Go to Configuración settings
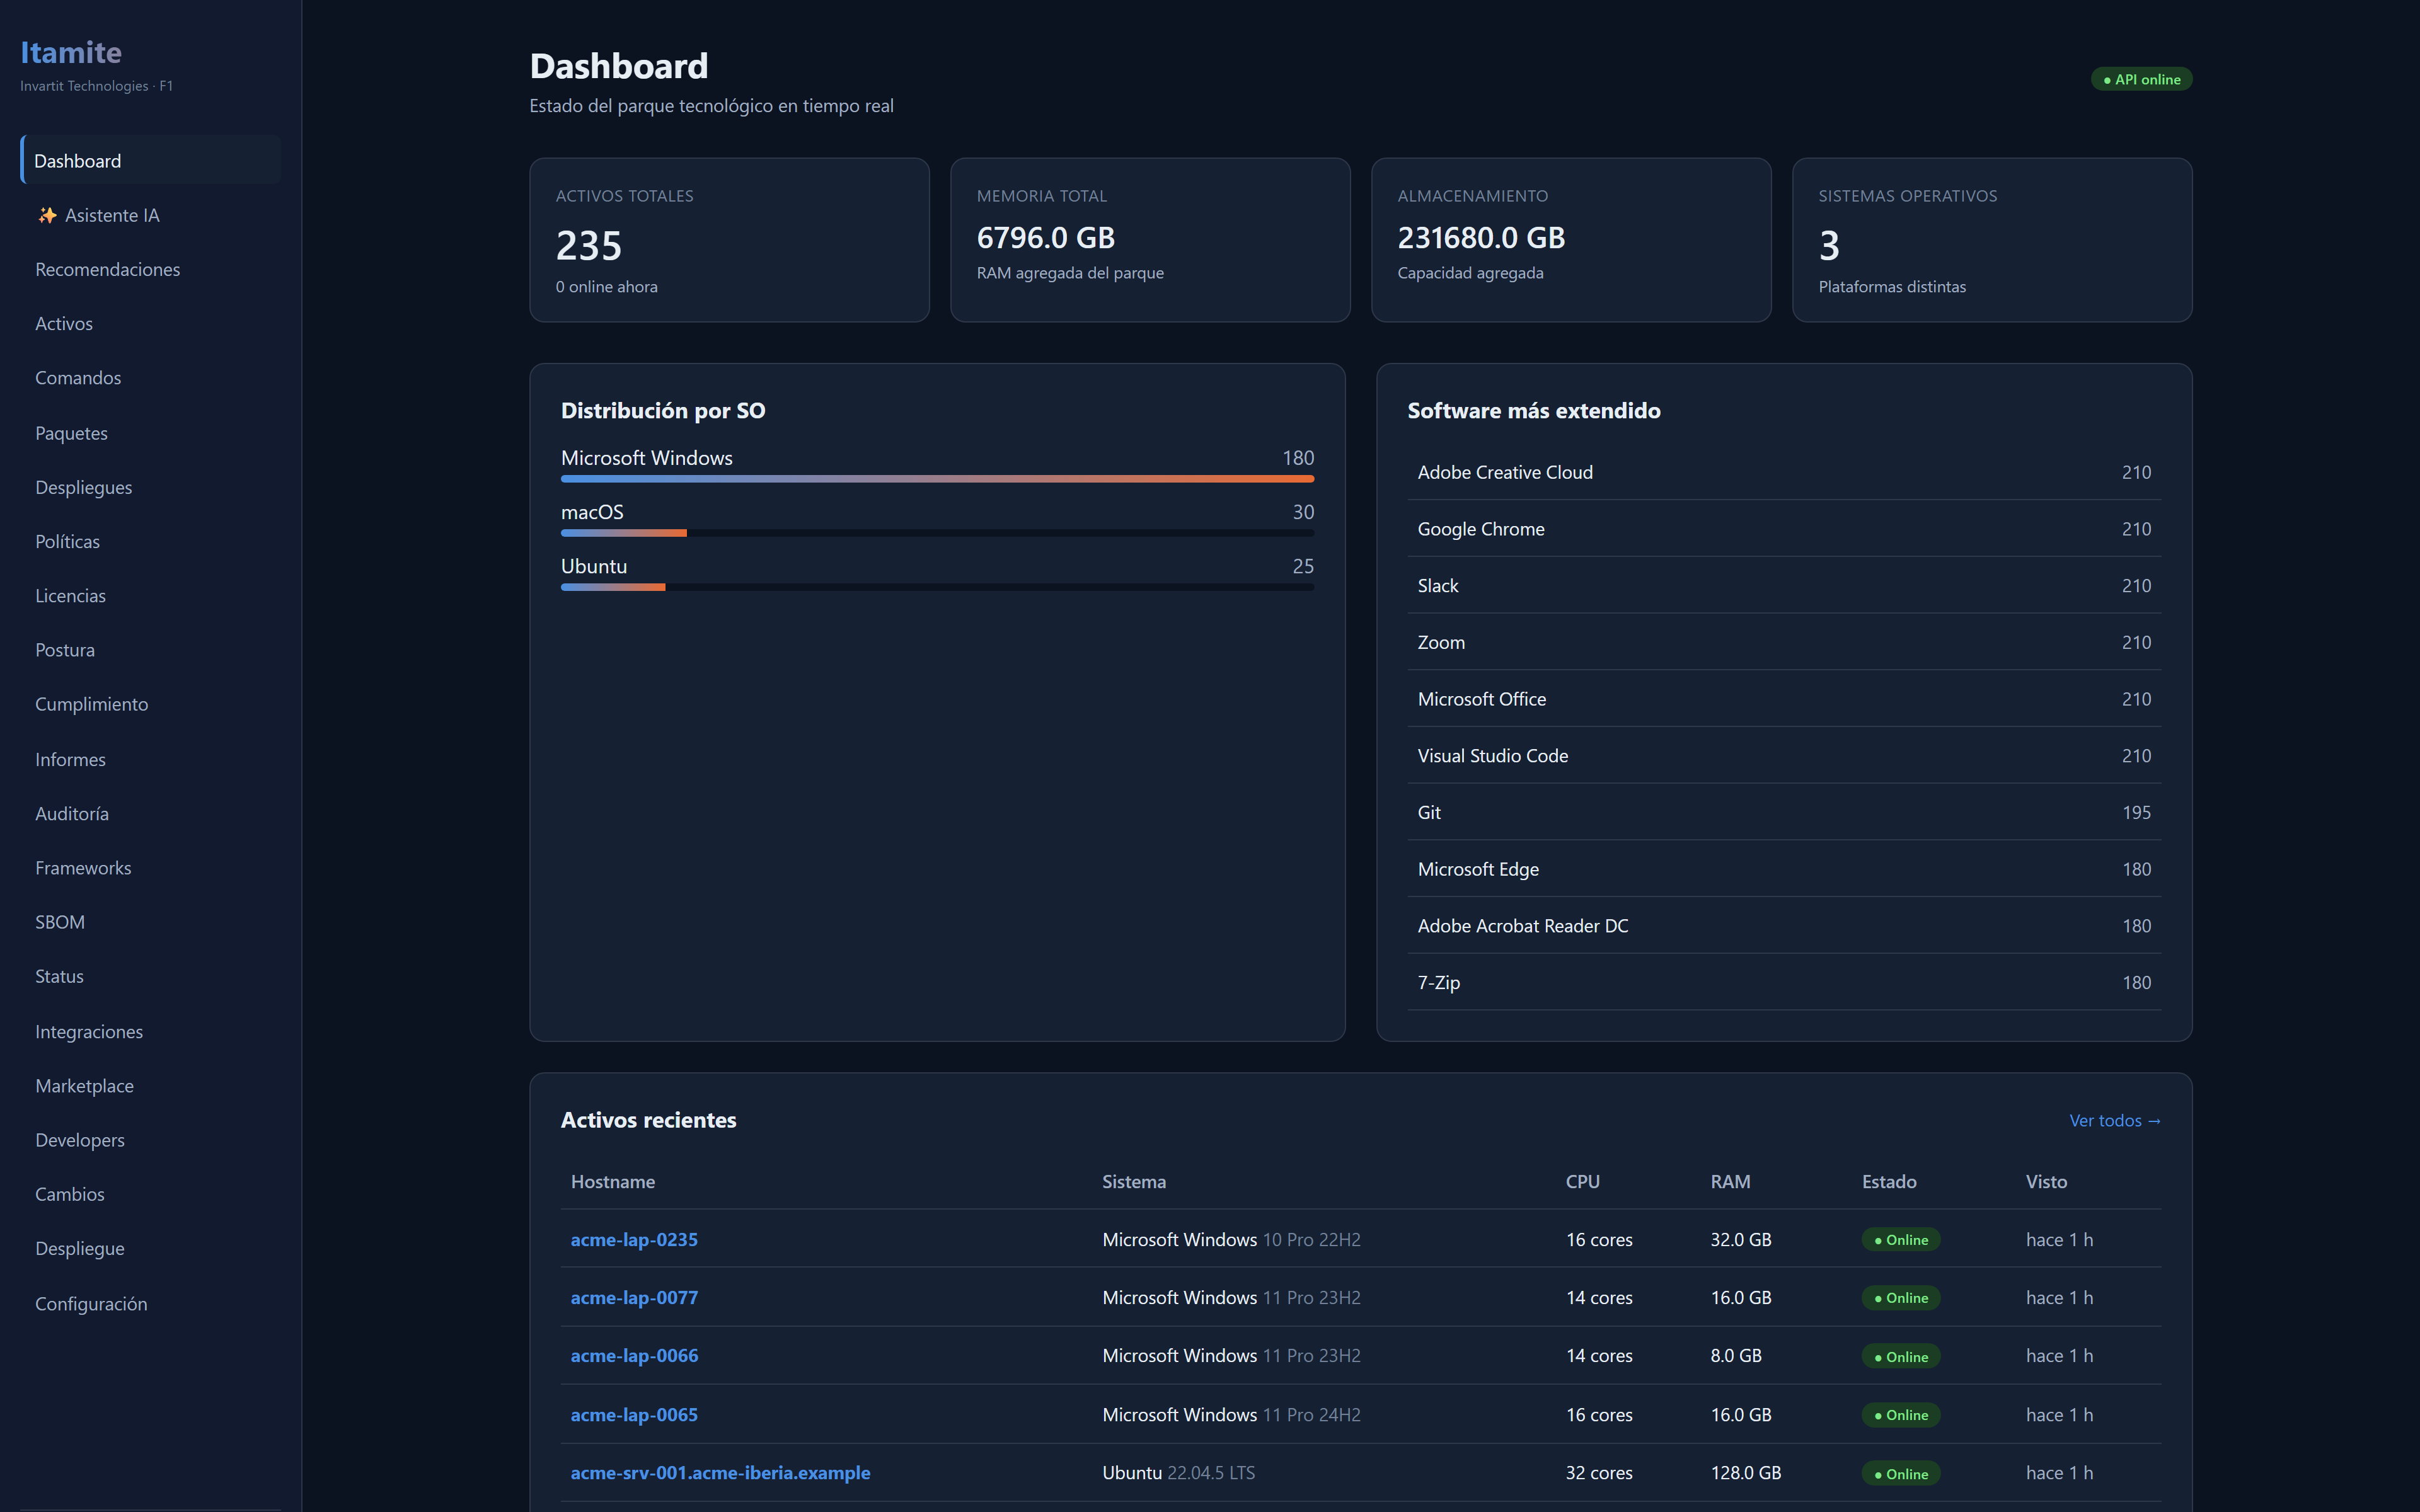The width and height of the screenshot is (2420, 1512). (91, 1304)
